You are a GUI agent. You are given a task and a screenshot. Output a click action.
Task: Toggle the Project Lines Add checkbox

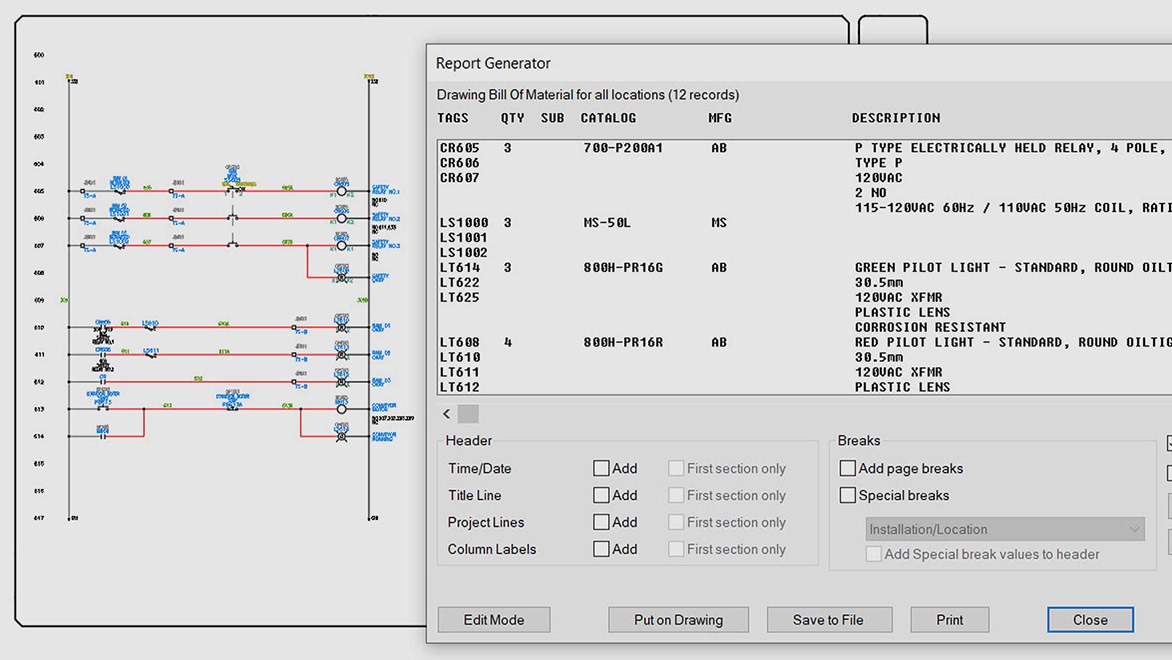coord(601,522)
